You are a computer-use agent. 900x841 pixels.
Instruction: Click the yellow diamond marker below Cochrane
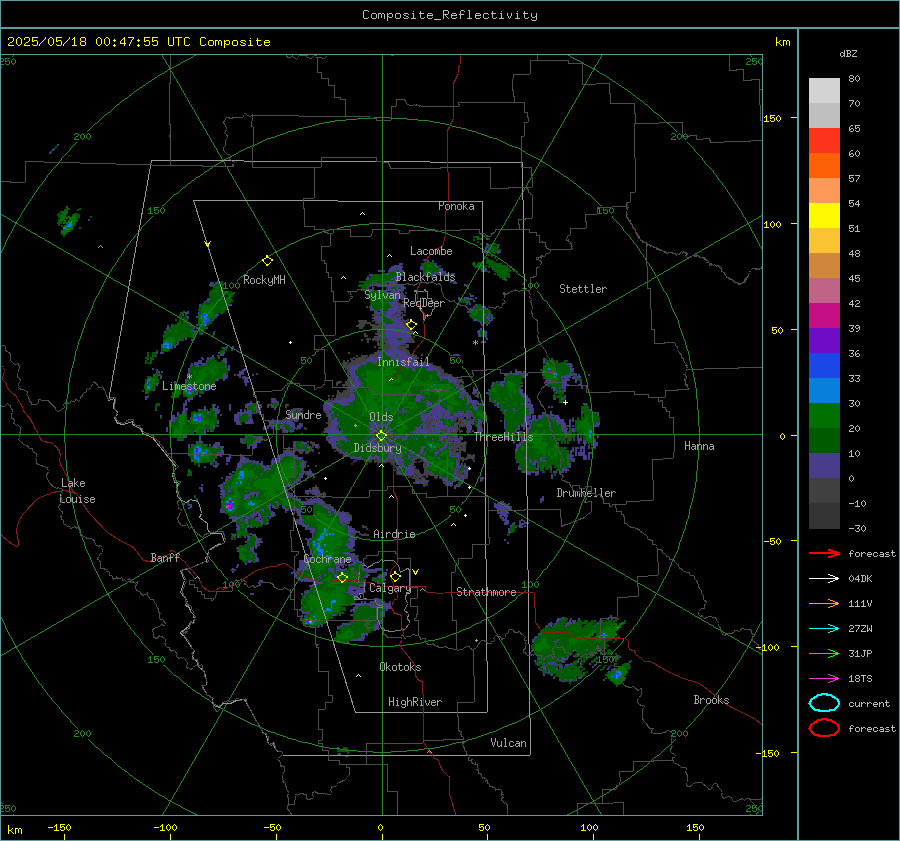pos(343,577)
